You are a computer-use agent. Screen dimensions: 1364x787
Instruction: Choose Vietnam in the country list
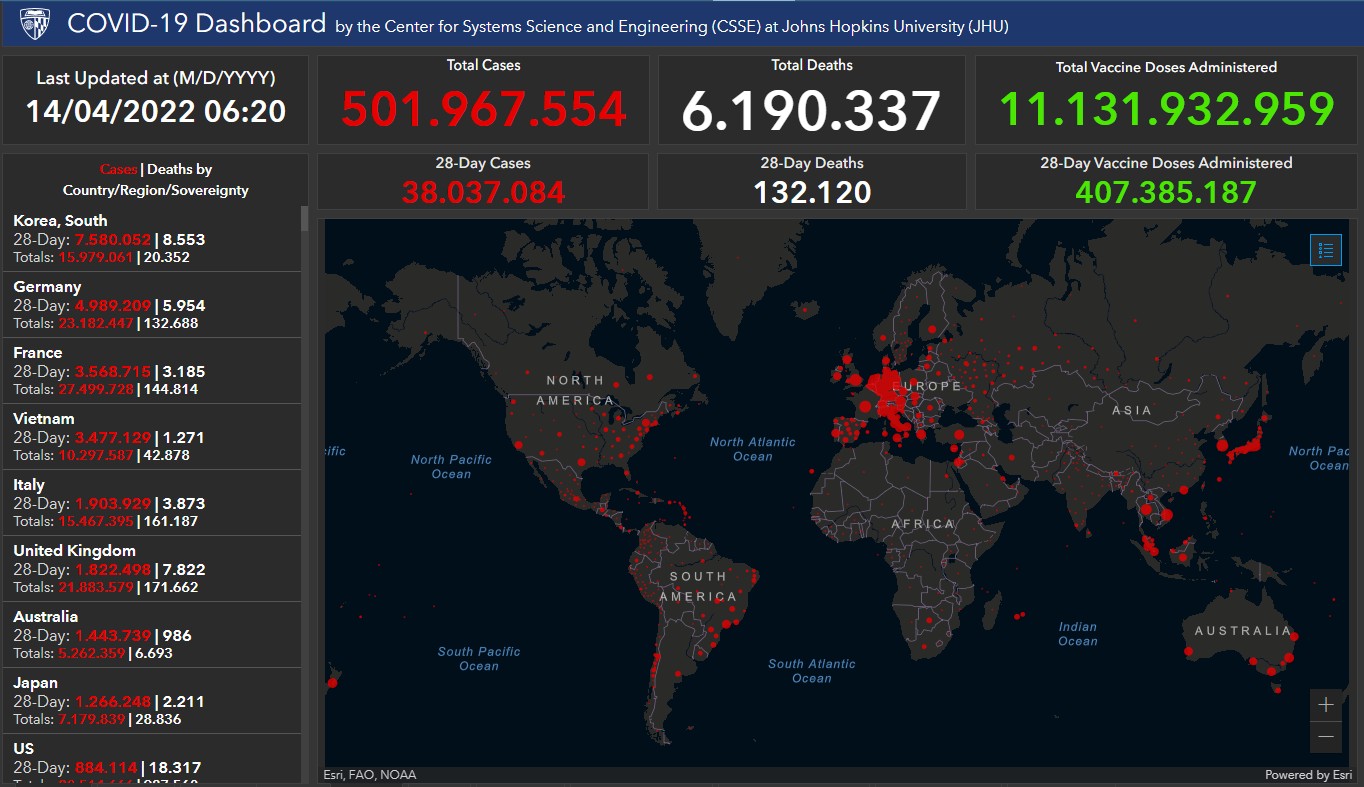(x=44, y=419)
